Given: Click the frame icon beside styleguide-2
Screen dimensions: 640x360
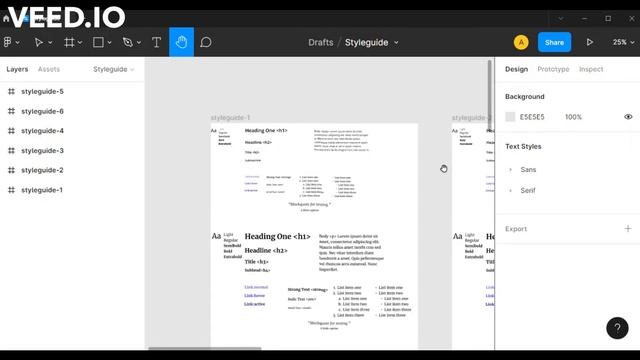Looking at the screenshot, I should click(11, 170).
